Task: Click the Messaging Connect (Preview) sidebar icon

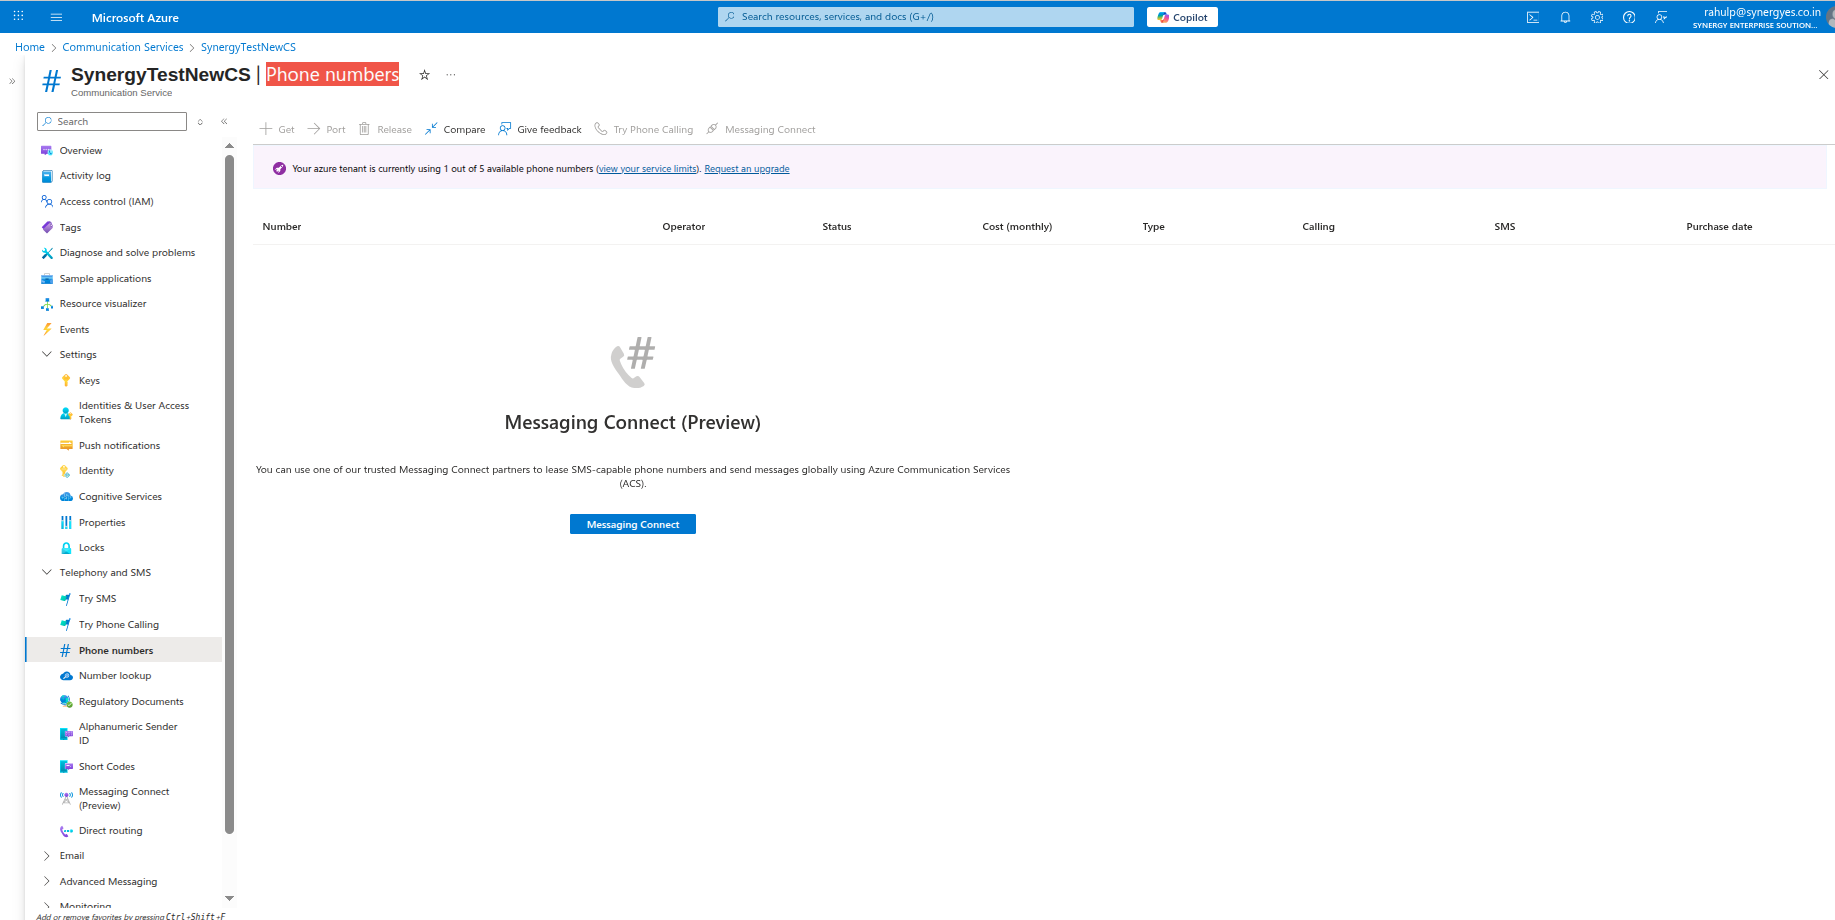Action: tap(66, 798)
